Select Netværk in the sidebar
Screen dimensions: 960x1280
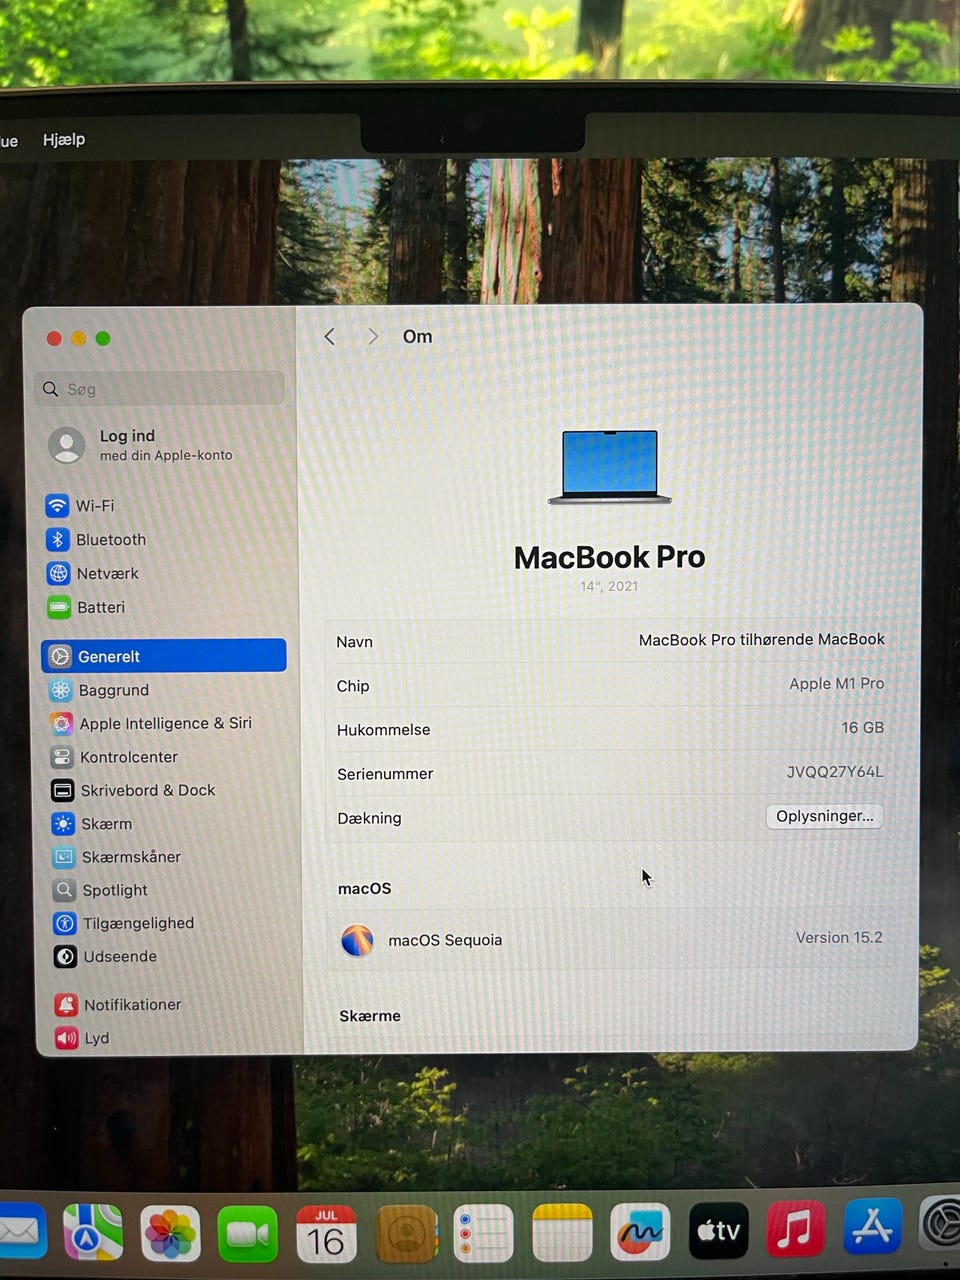click(106, 574)
